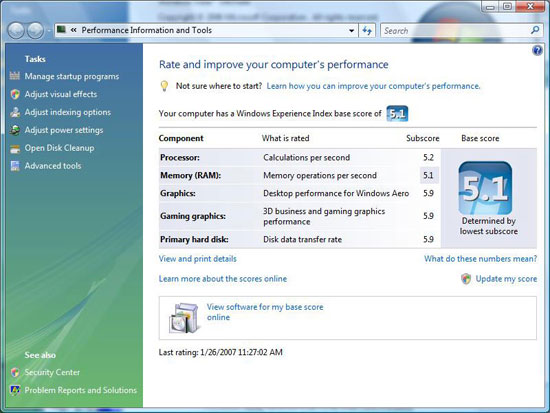This screenshot has width=550, height=413.
Task: Click the Advanced tools icon
Action: click(x=15, y=166)
